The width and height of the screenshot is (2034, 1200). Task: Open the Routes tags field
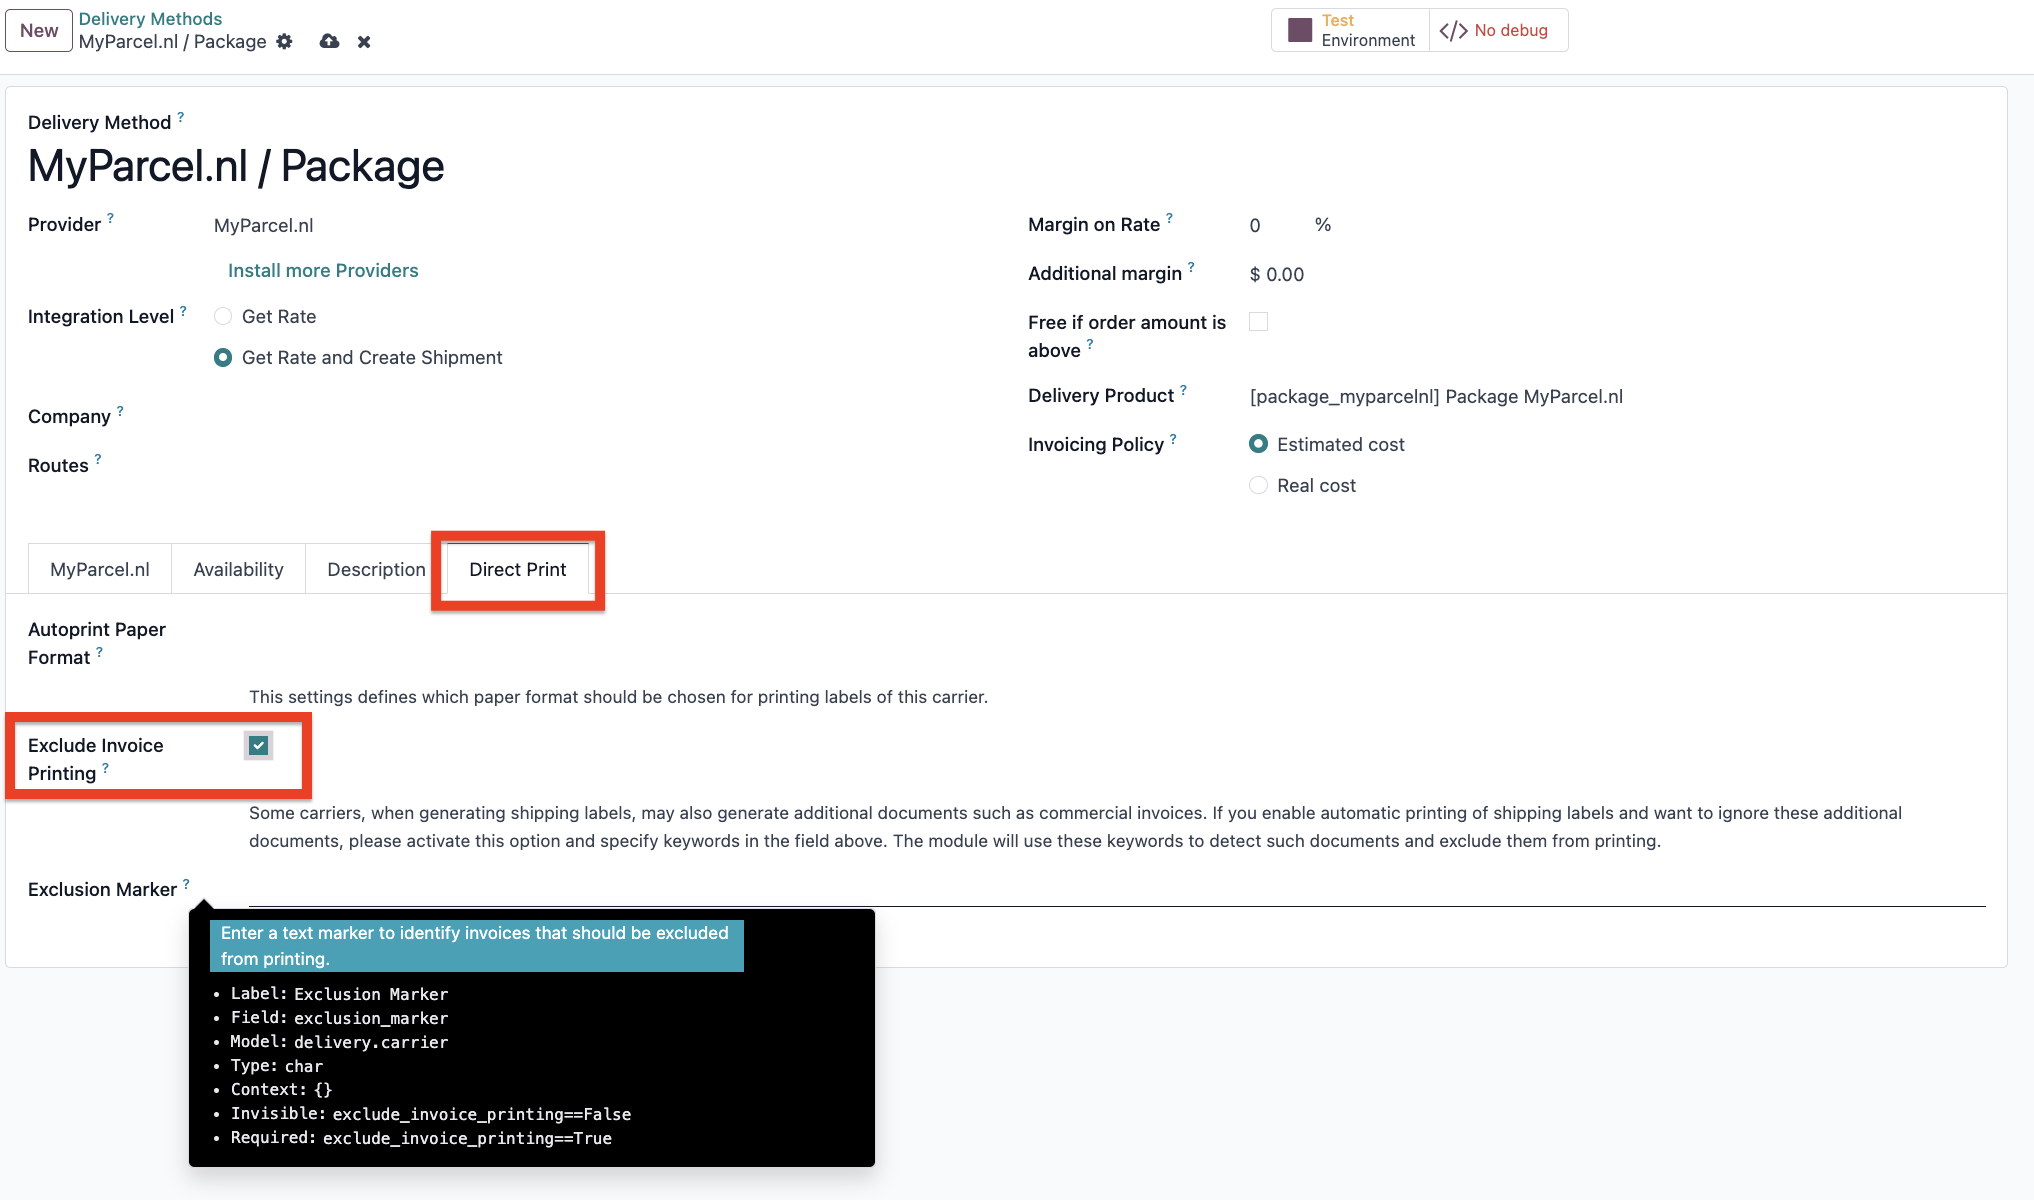pos(600,466)
